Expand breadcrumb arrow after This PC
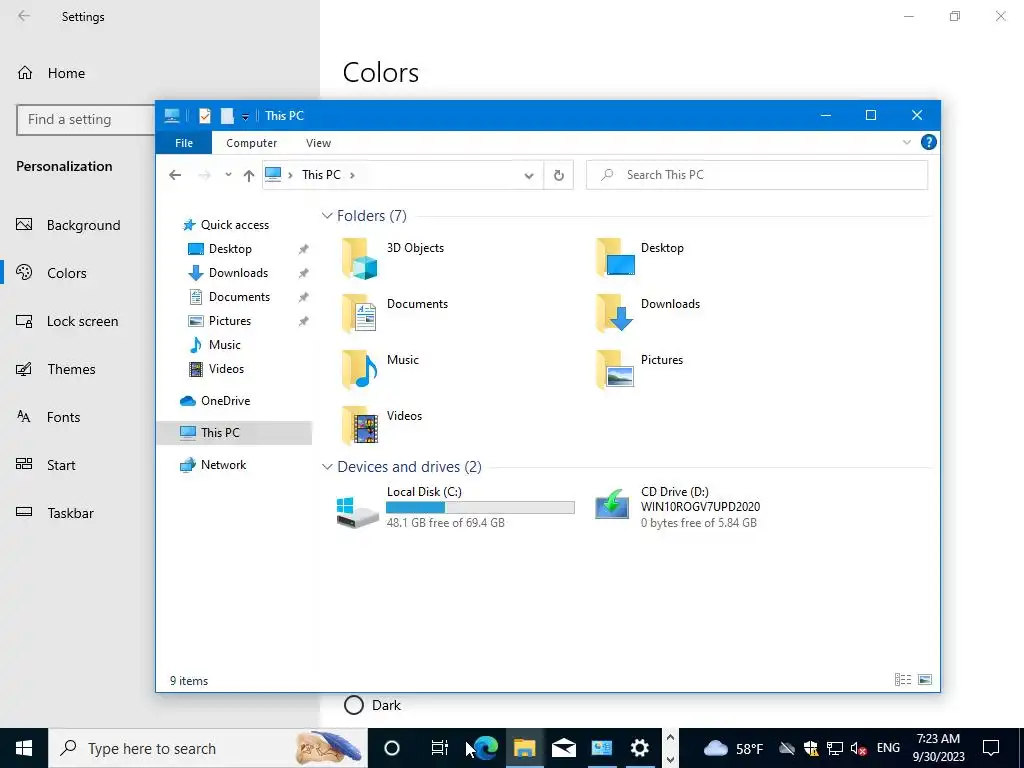This screenshot has height=768, width=1024. click(x=352, y=175)
